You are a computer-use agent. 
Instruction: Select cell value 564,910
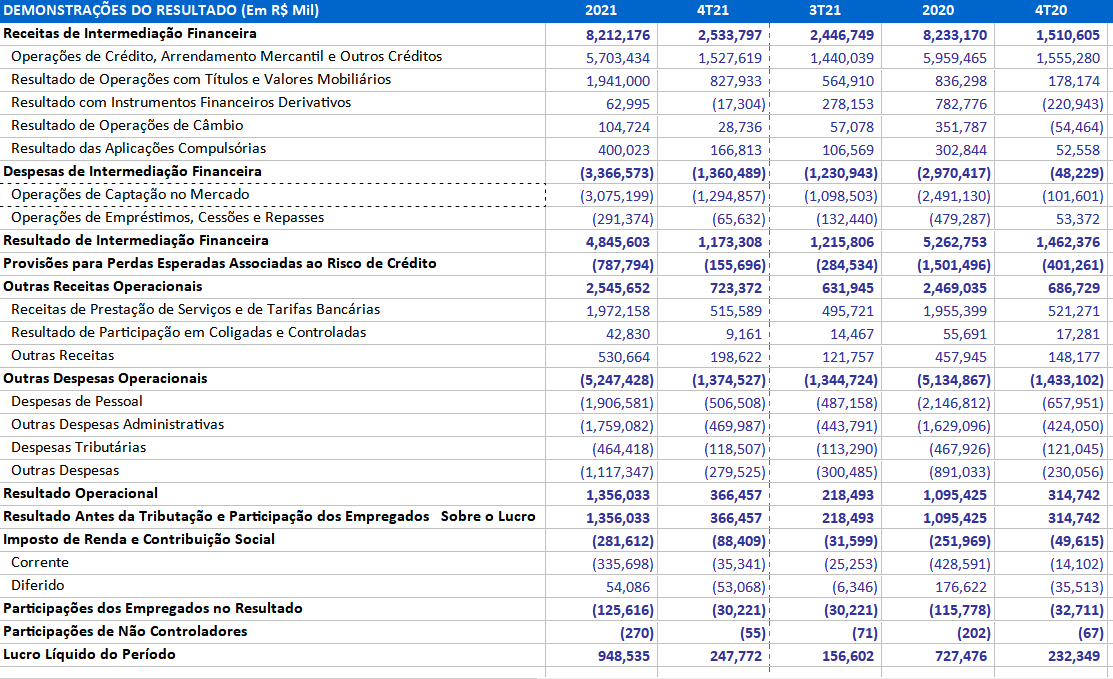tap(848, 82)
